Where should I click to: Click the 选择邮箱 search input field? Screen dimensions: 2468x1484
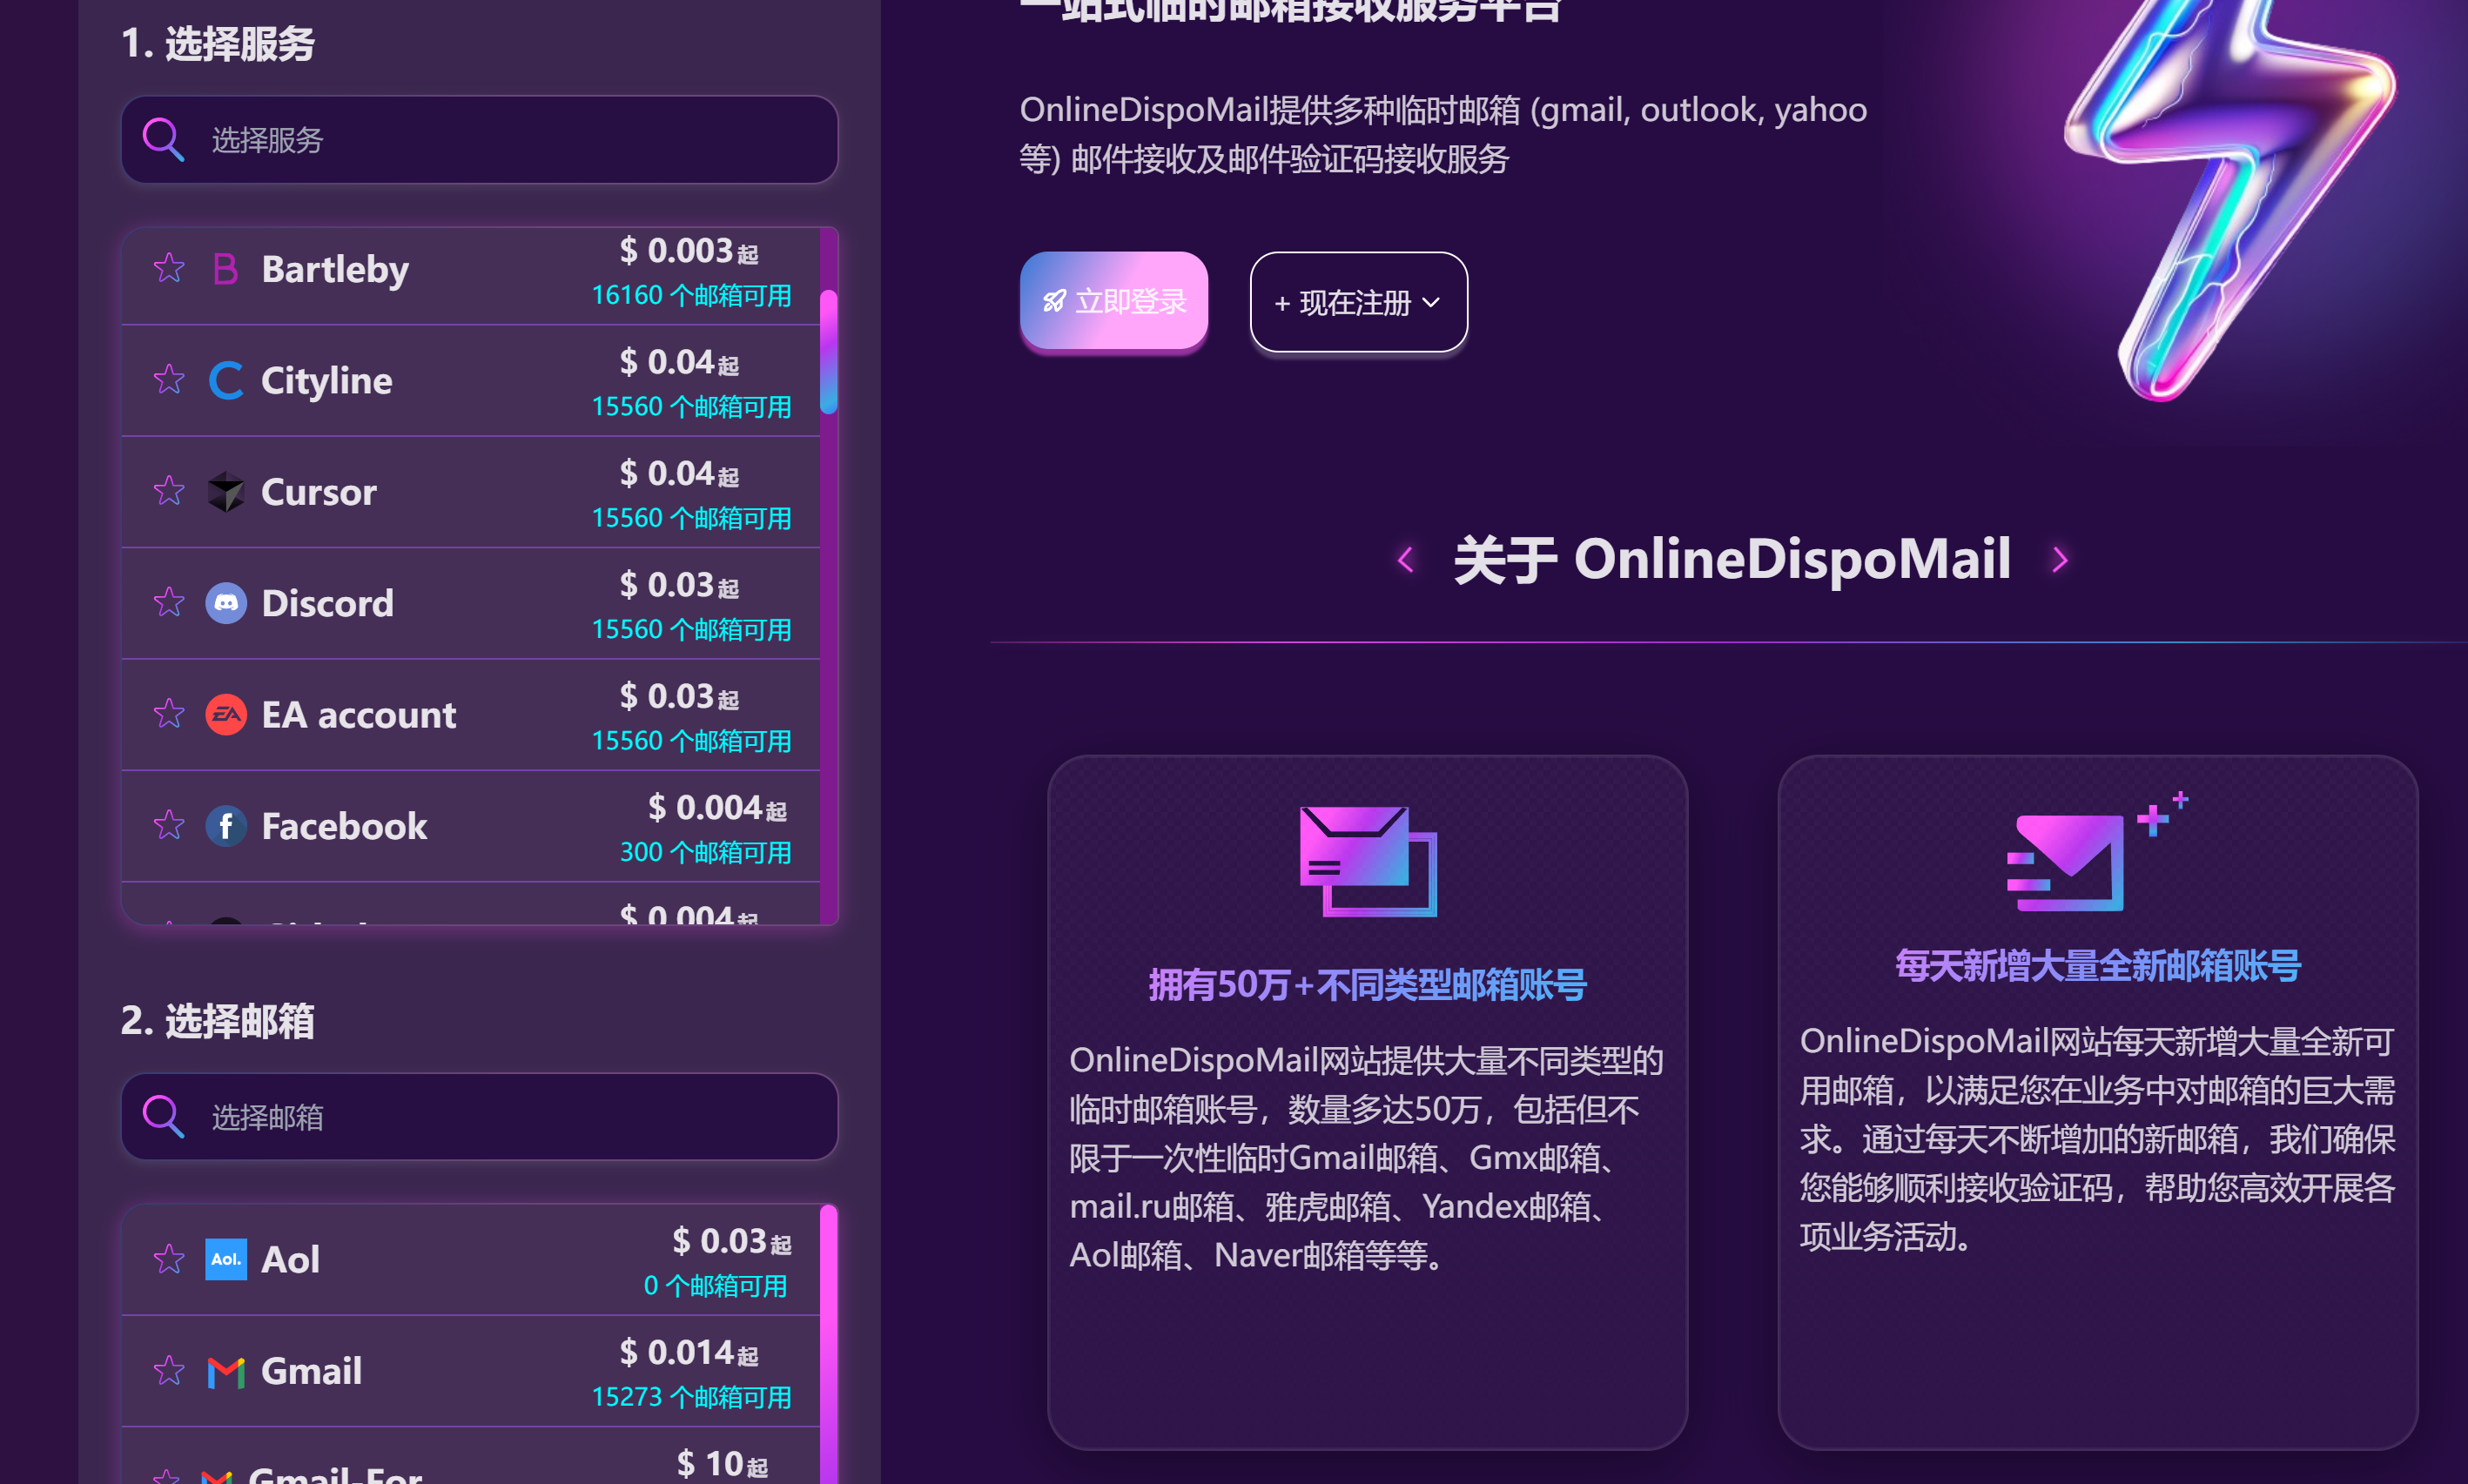[x=500, y=1117]
